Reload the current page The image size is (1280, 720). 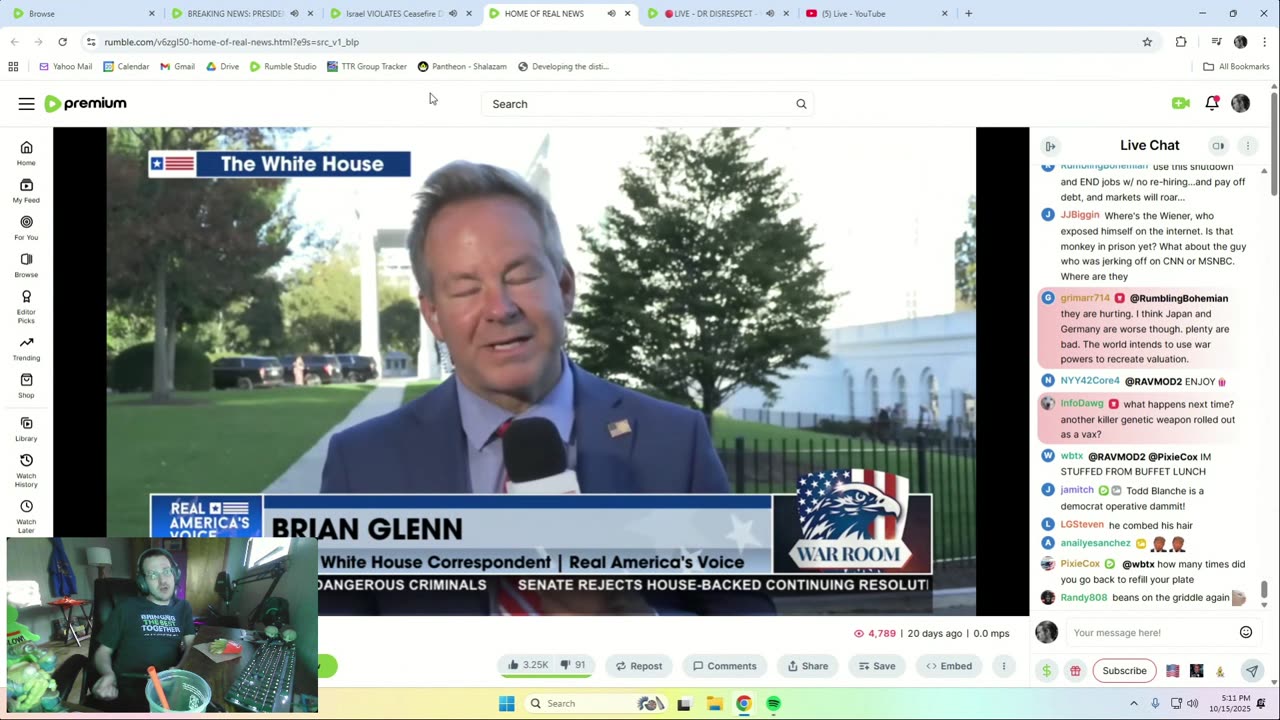click(62, 42)
